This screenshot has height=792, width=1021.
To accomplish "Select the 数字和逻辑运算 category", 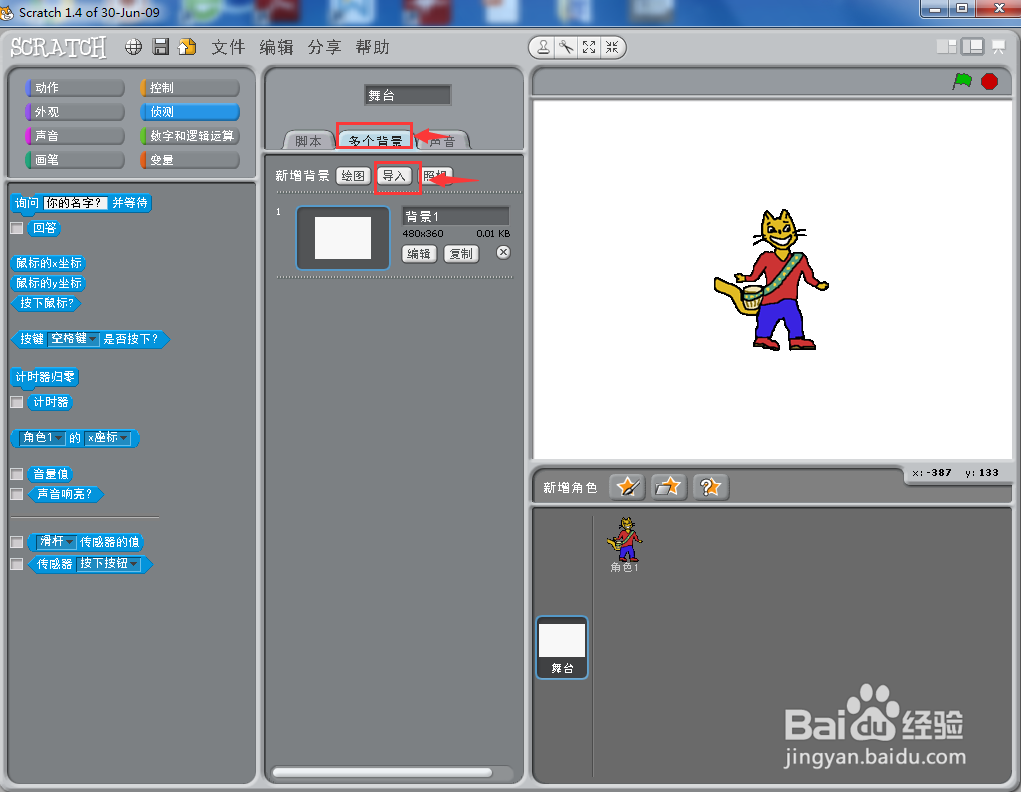I will click(x=190, y=136).
